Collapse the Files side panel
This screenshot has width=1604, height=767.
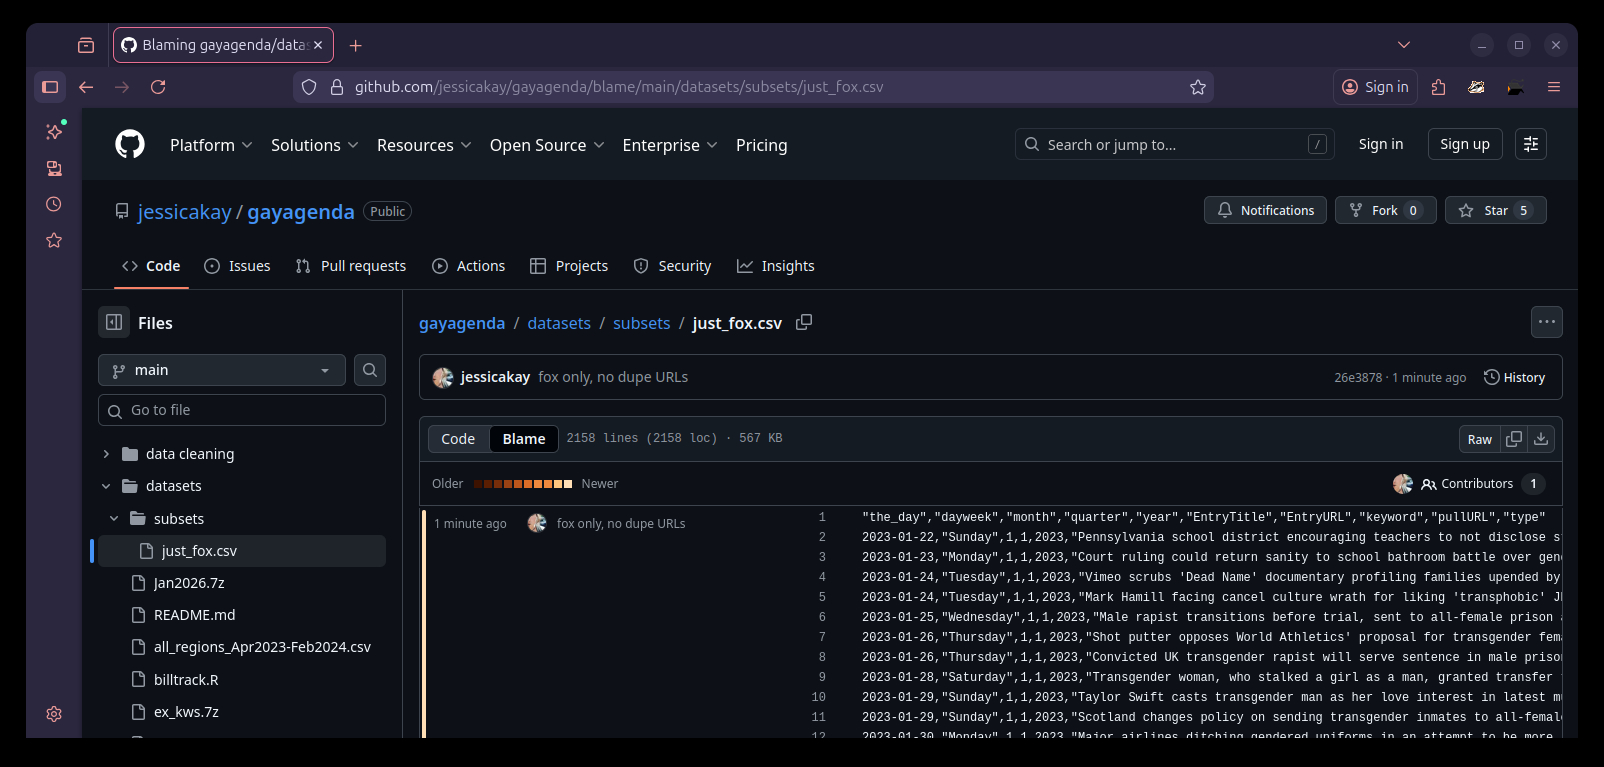[x=114, y=322]
